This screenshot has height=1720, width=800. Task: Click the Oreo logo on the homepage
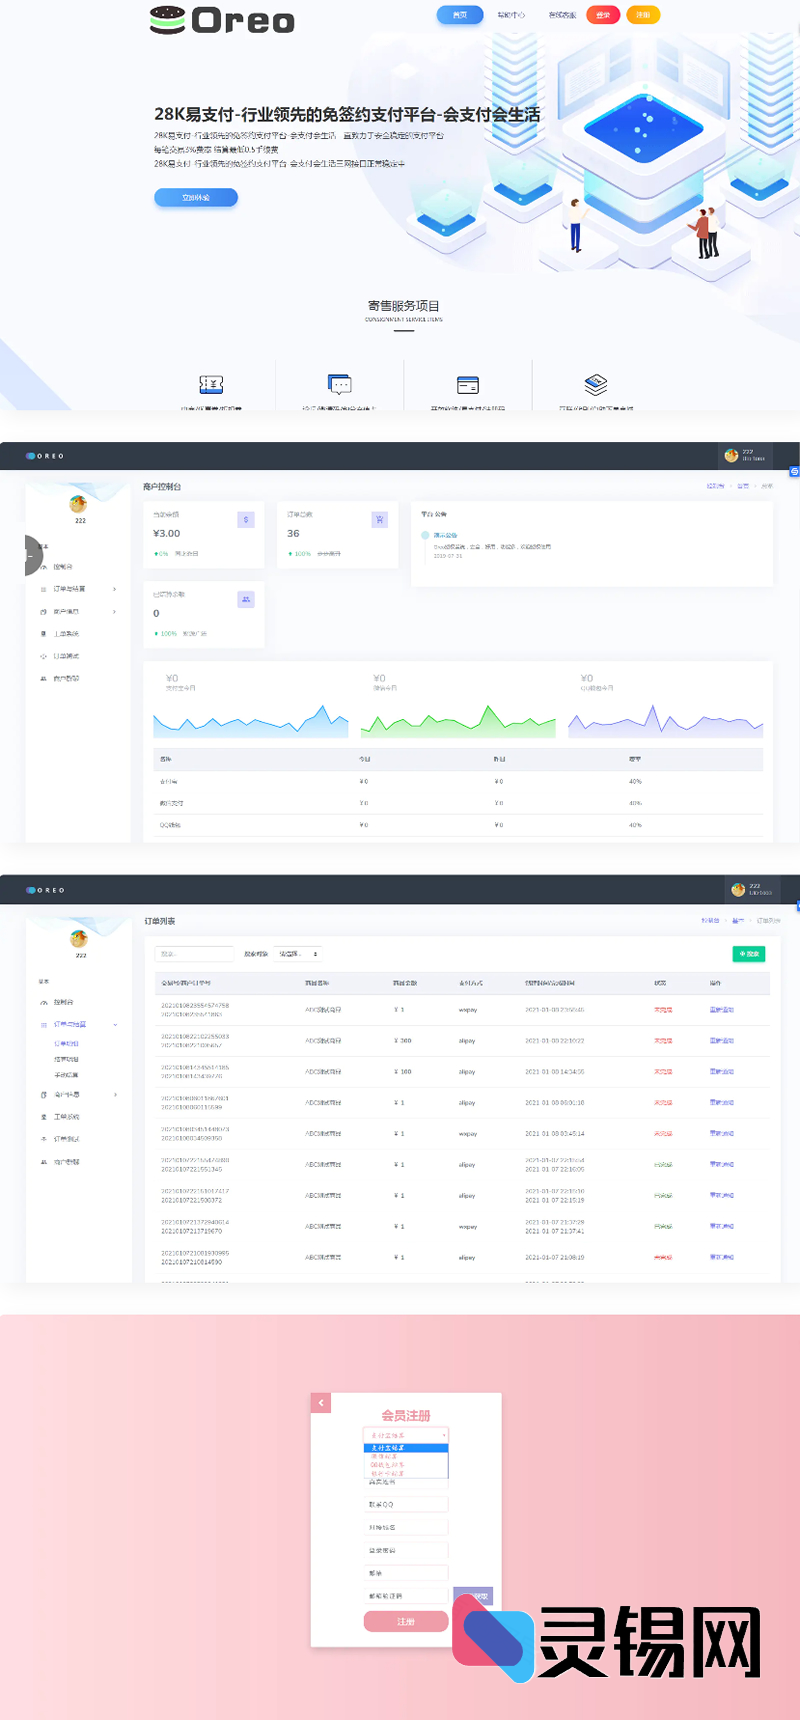(222, 20)
